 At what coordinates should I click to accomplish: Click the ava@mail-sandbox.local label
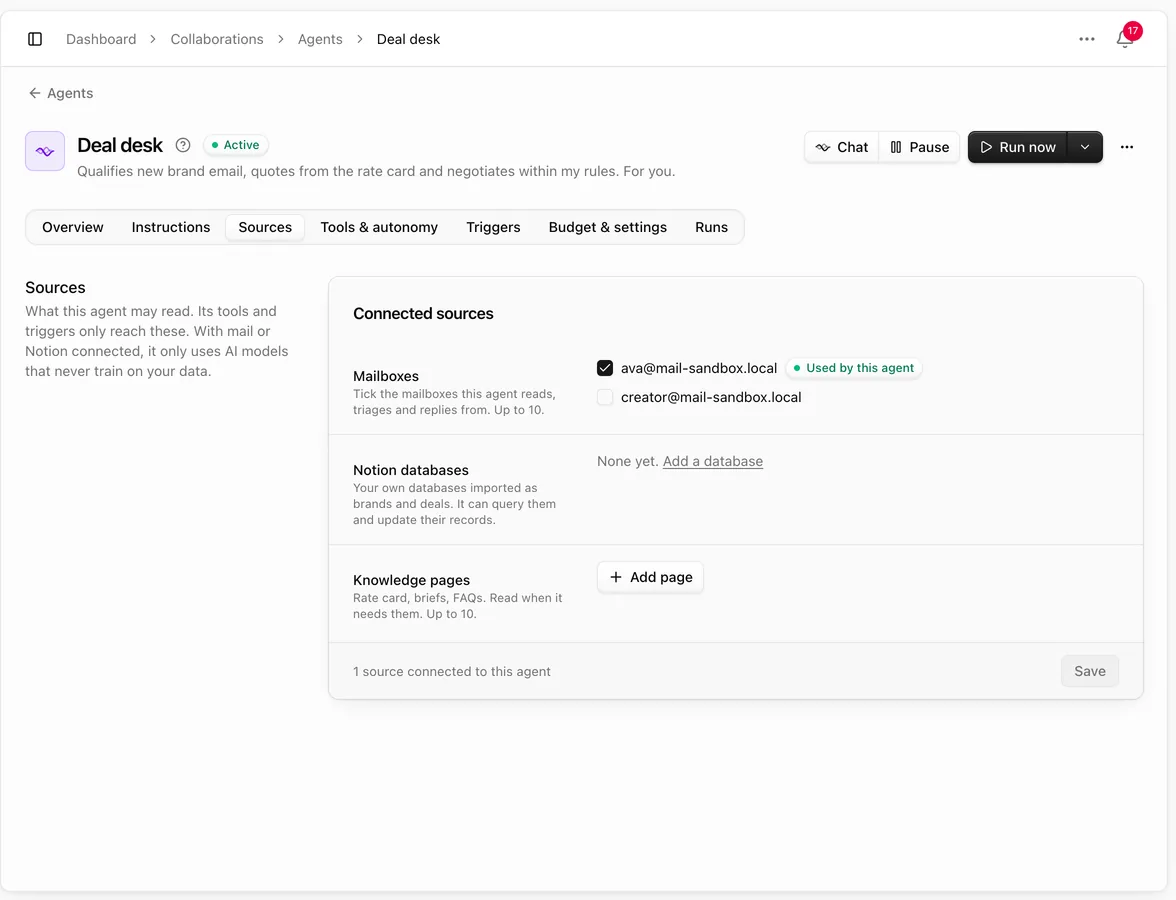(x=699, y=368)
